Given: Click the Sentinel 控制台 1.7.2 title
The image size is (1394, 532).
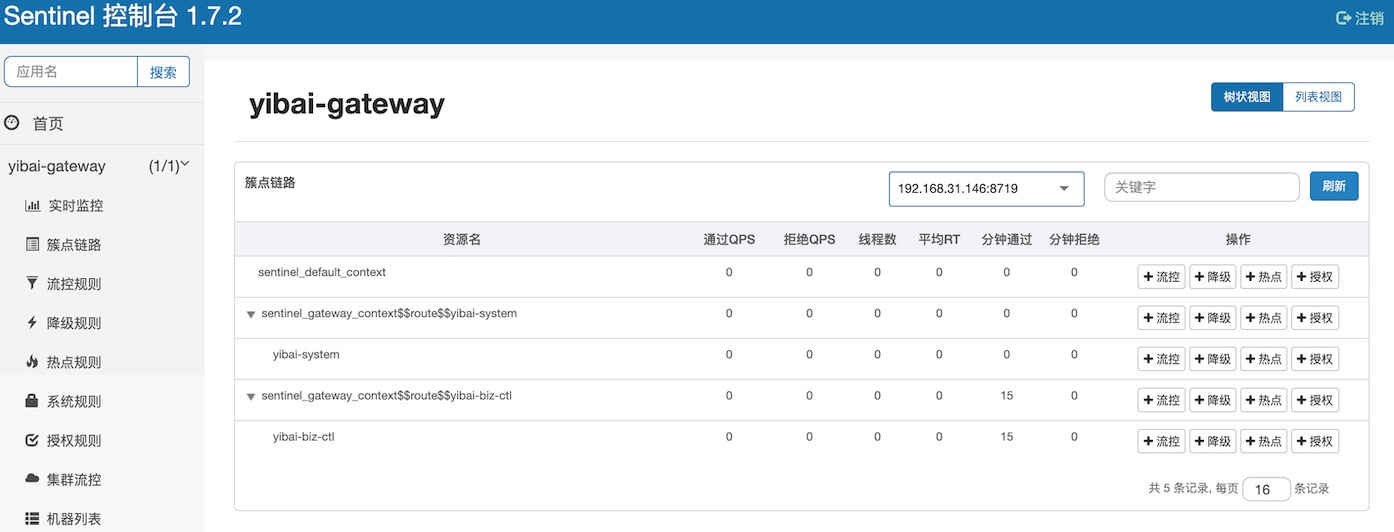Looking at the screenshot, I should [x=123, y=18].
